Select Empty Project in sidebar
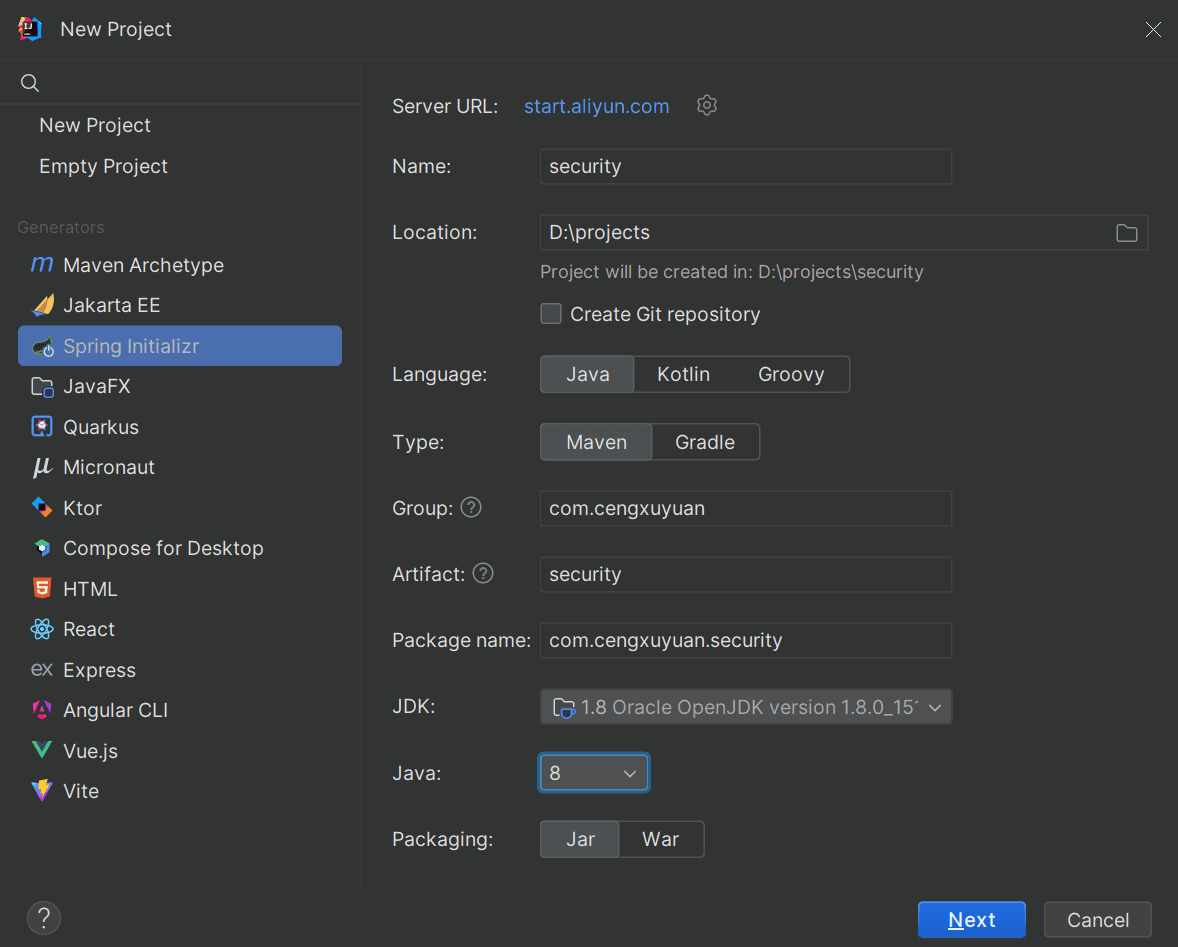This screenshot has width=1178, height=947. 103,166
